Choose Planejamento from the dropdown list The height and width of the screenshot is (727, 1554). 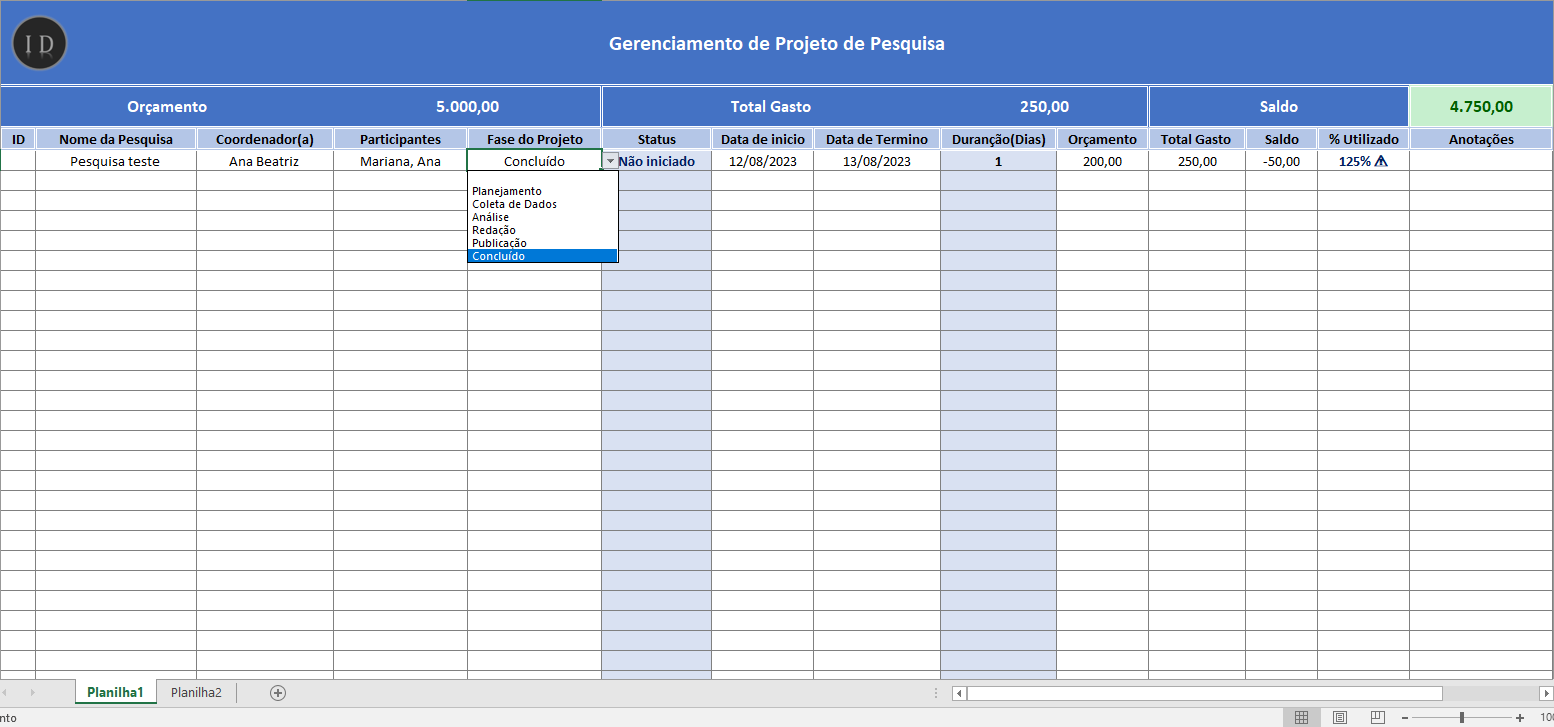click(x=542, y=191)
